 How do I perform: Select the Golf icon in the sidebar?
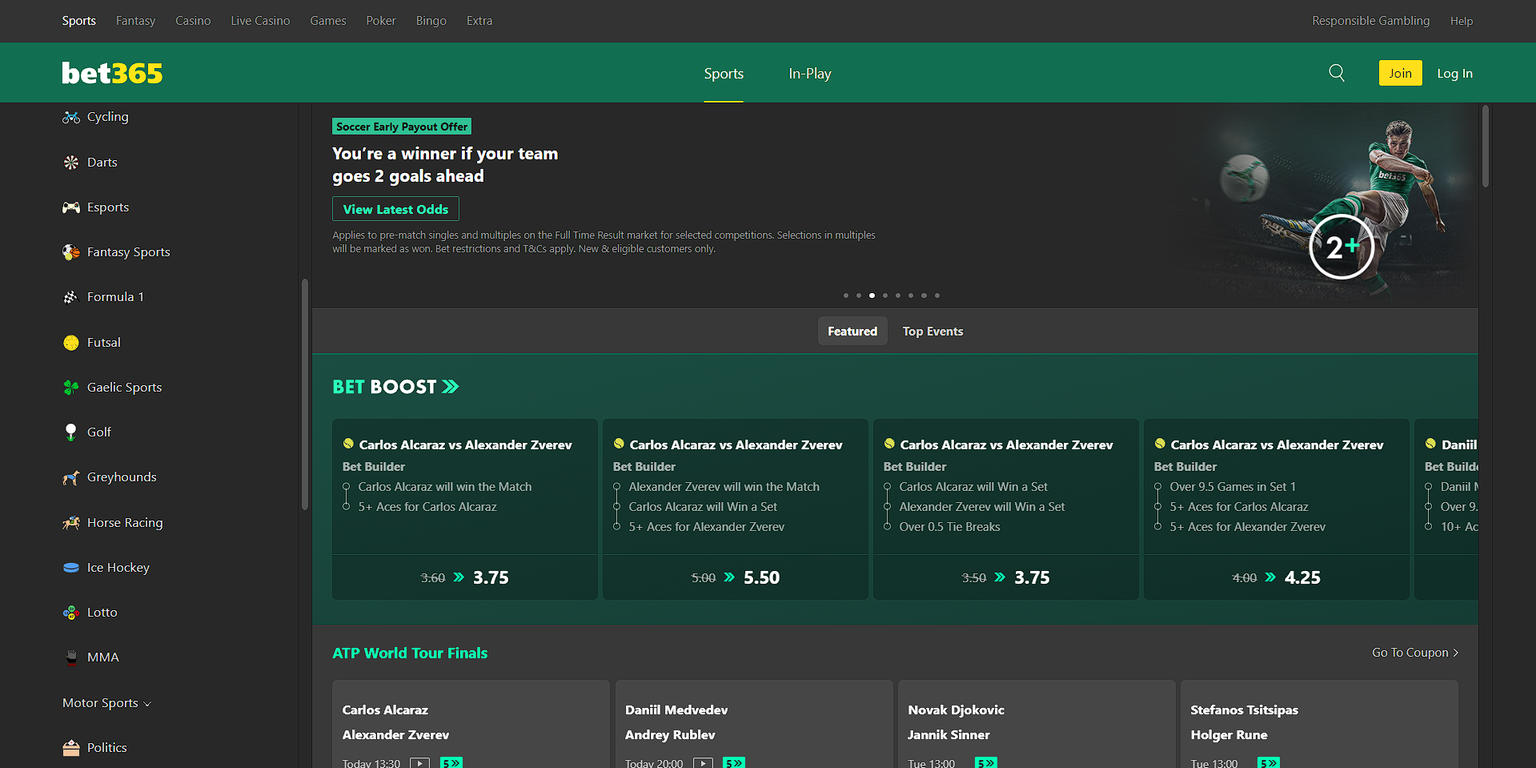pos(70,431)
